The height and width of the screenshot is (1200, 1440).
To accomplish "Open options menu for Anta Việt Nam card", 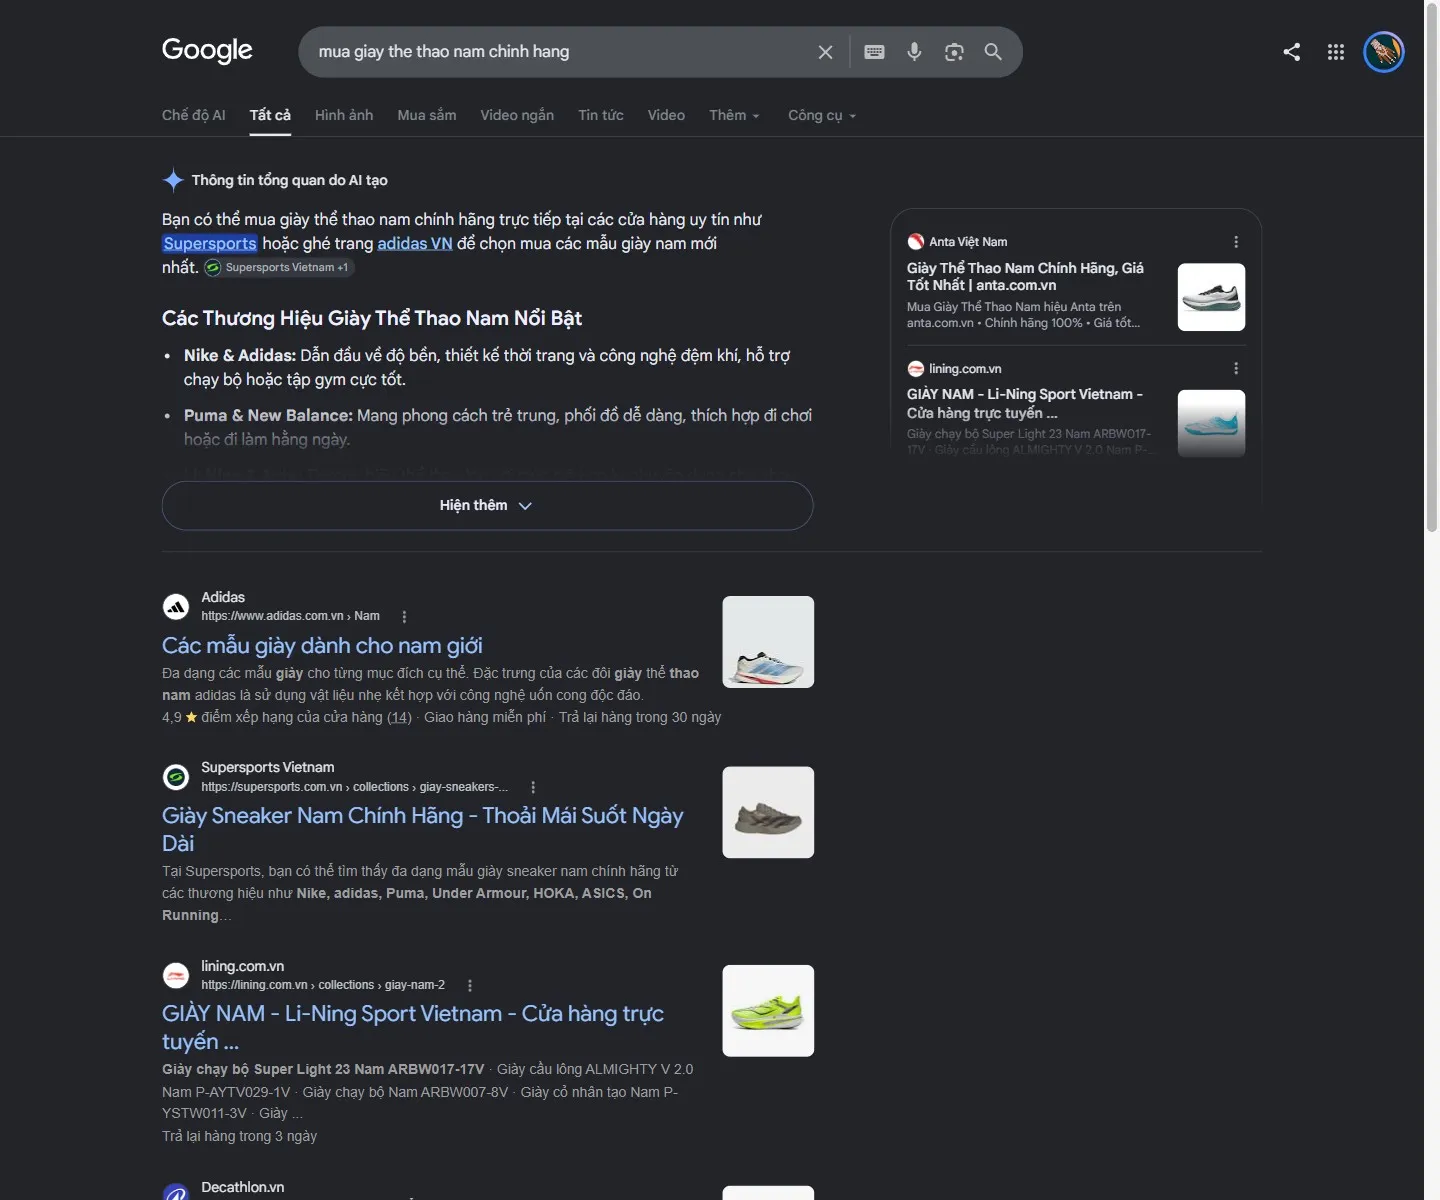I will click(1236, 242).
